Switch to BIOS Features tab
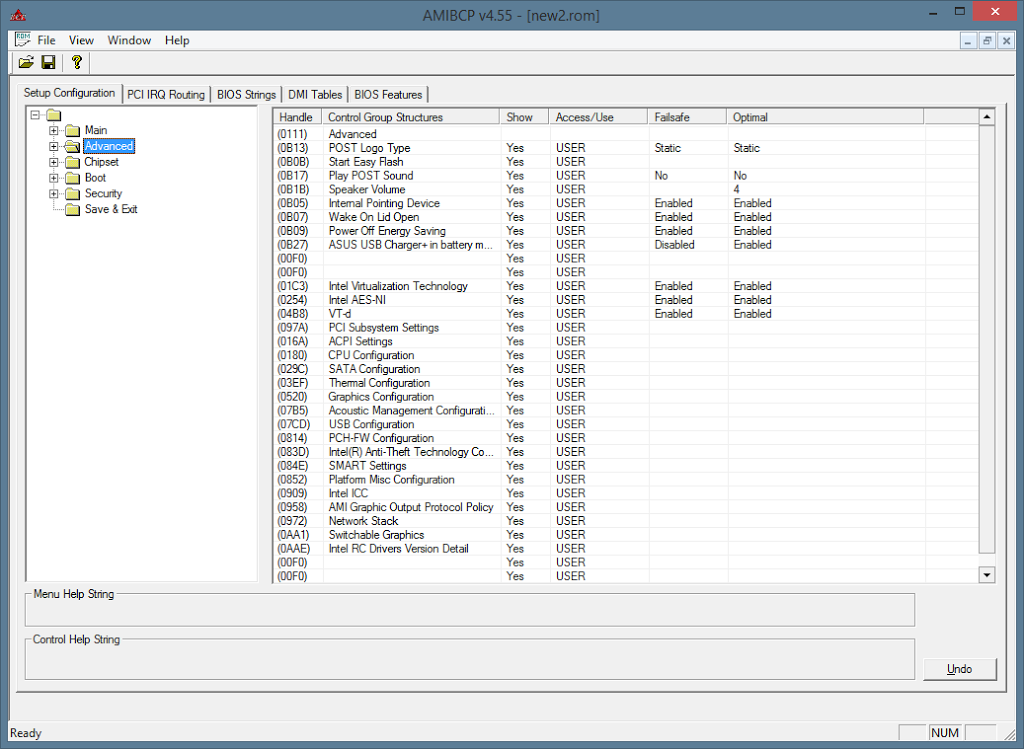Image resolution: width=1024 pixels, height=749 pixels. [388, 95]
